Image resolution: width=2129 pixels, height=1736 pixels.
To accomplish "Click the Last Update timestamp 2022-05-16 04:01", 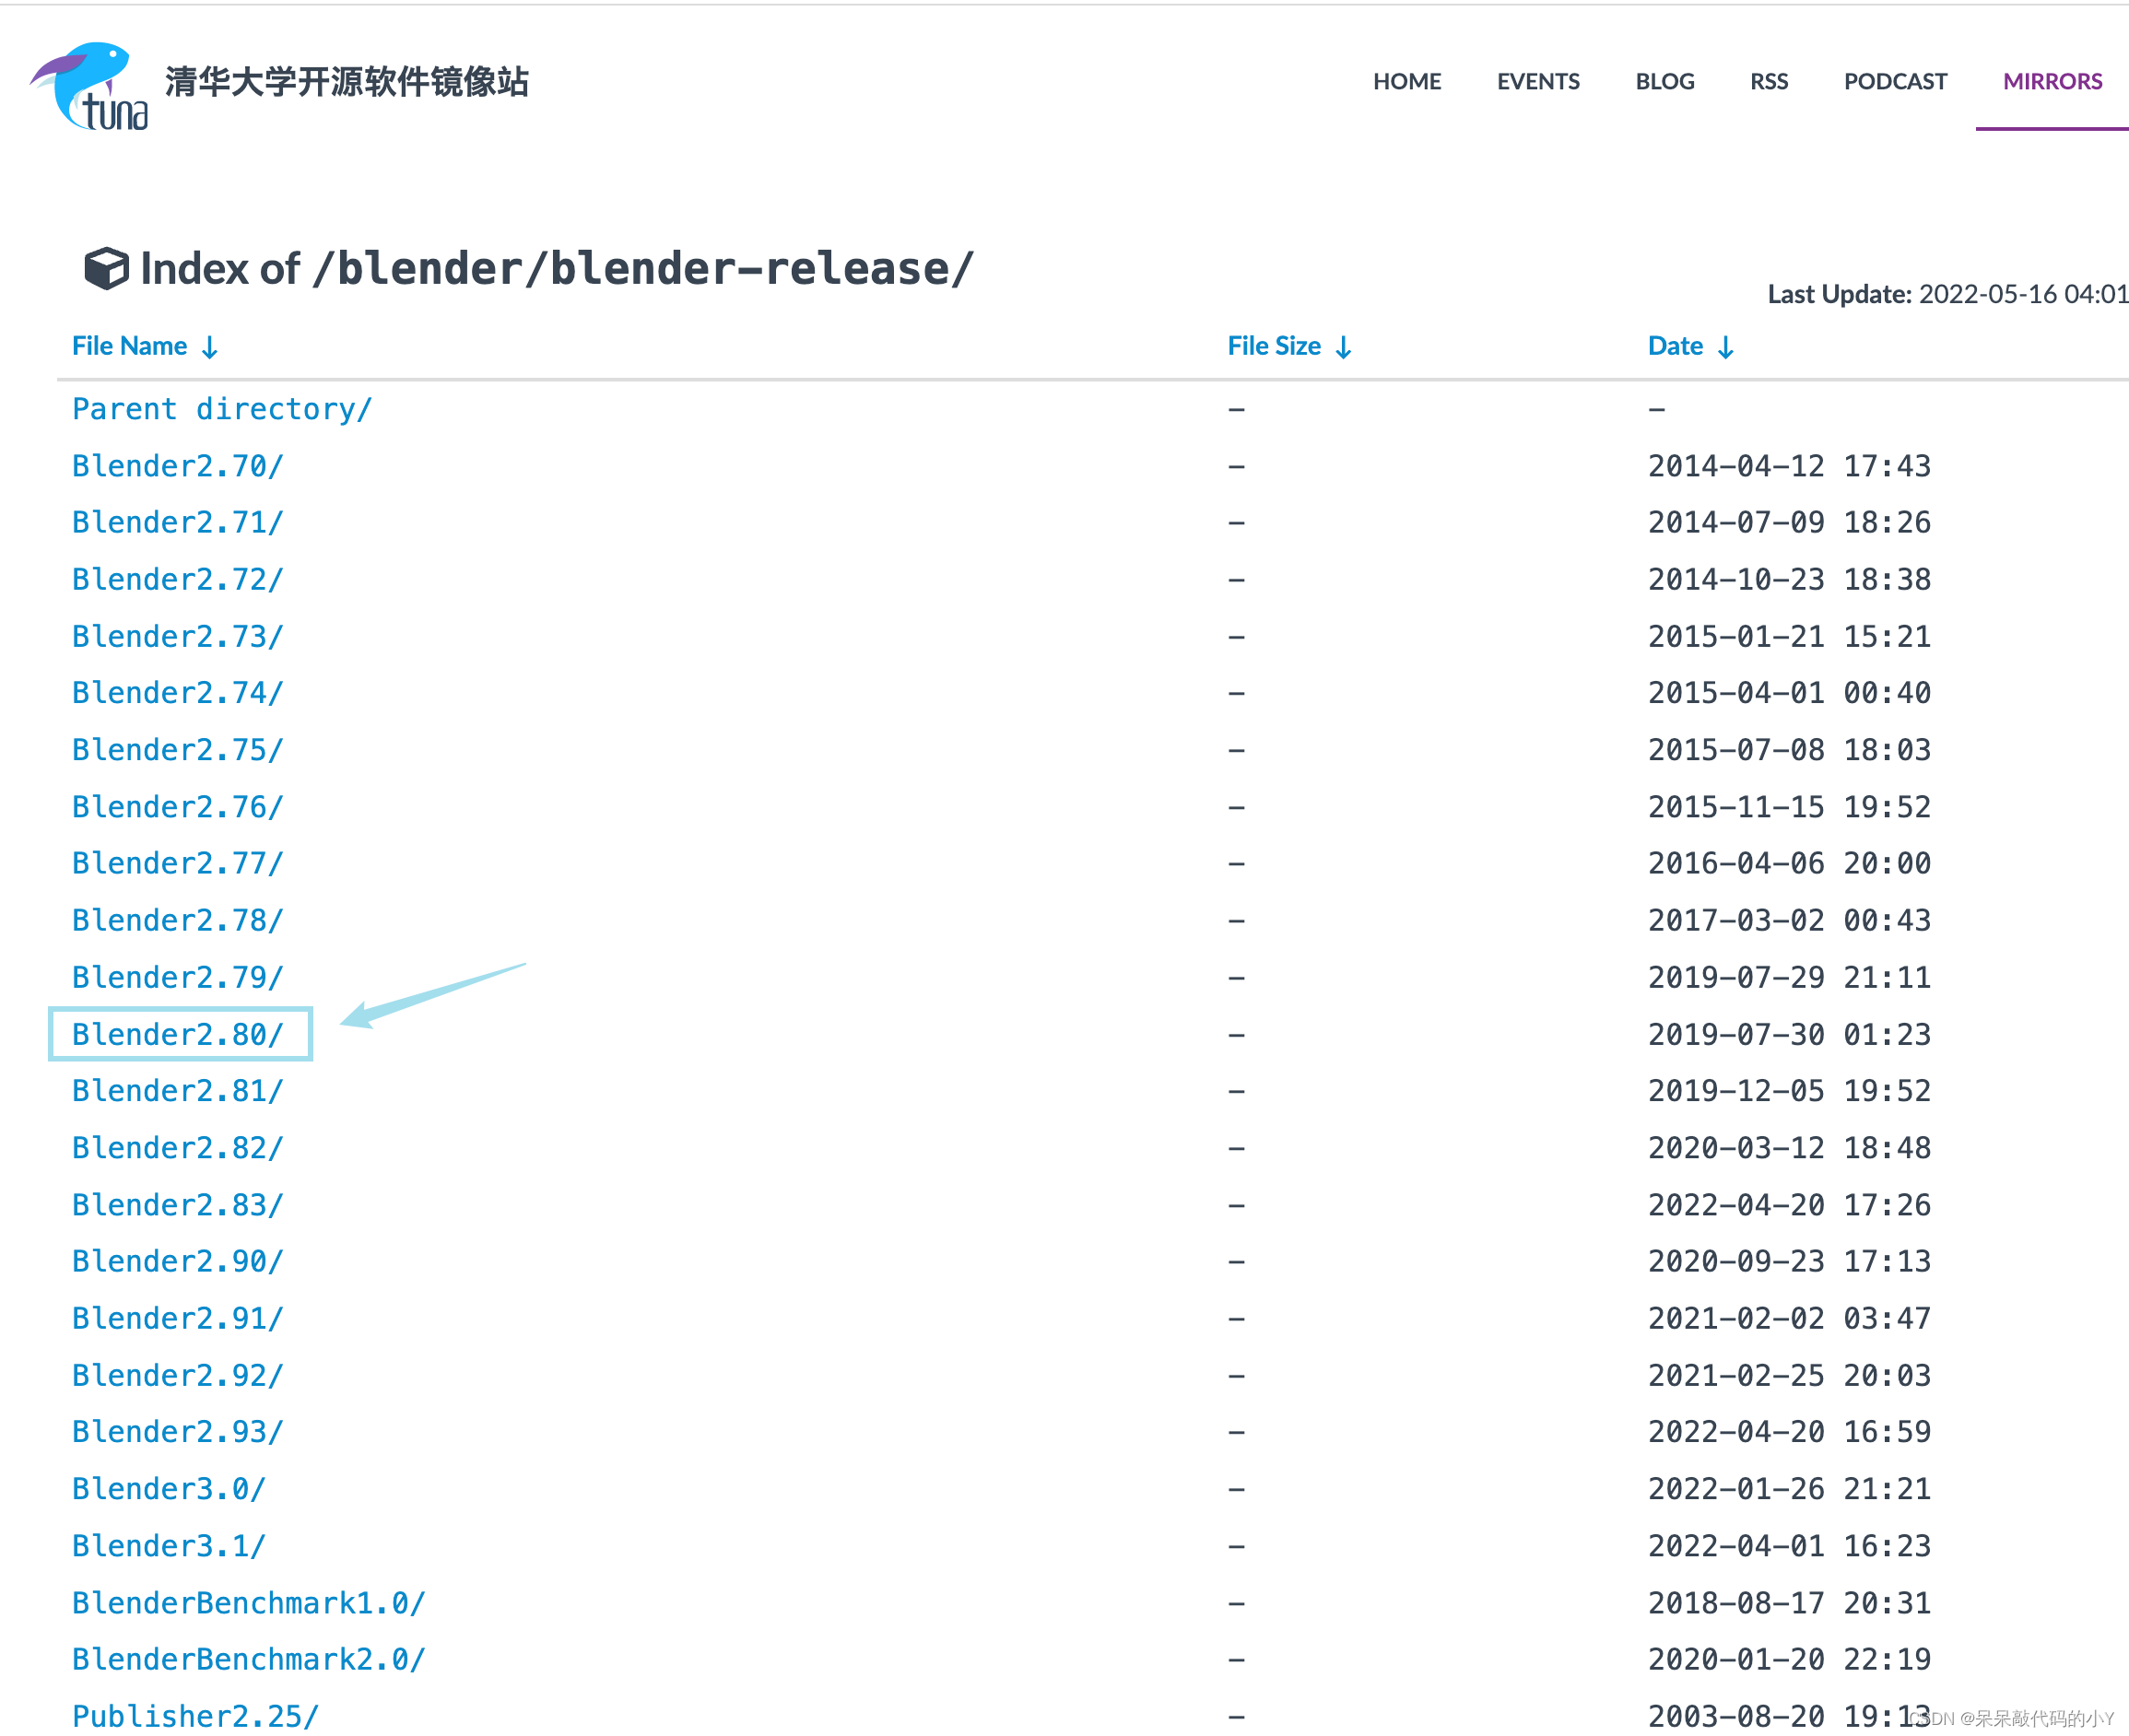I will (x=2023, y=294).
